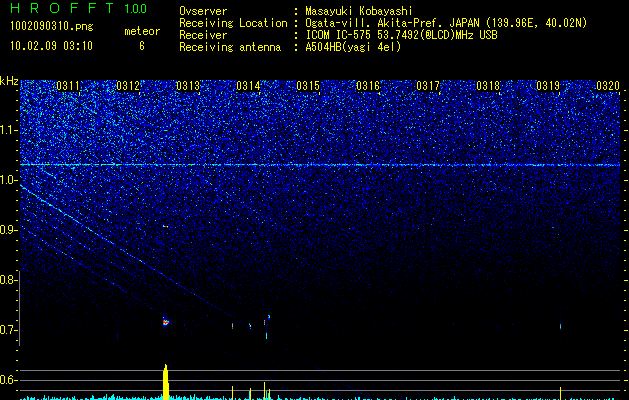Select antenna value A504HB(yagi 4el)

pyautogui.click(x=353, y=47)
